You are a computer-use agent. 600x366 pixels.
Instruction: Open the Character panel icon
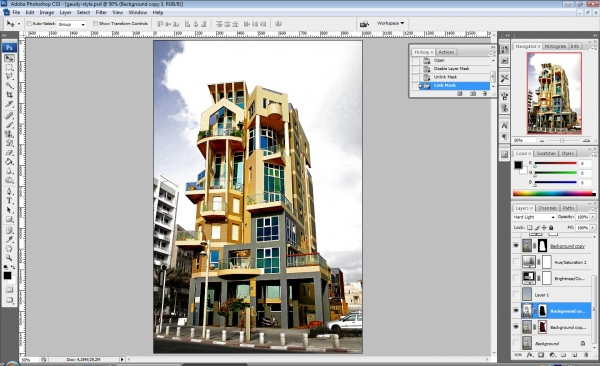pos(504,125)
